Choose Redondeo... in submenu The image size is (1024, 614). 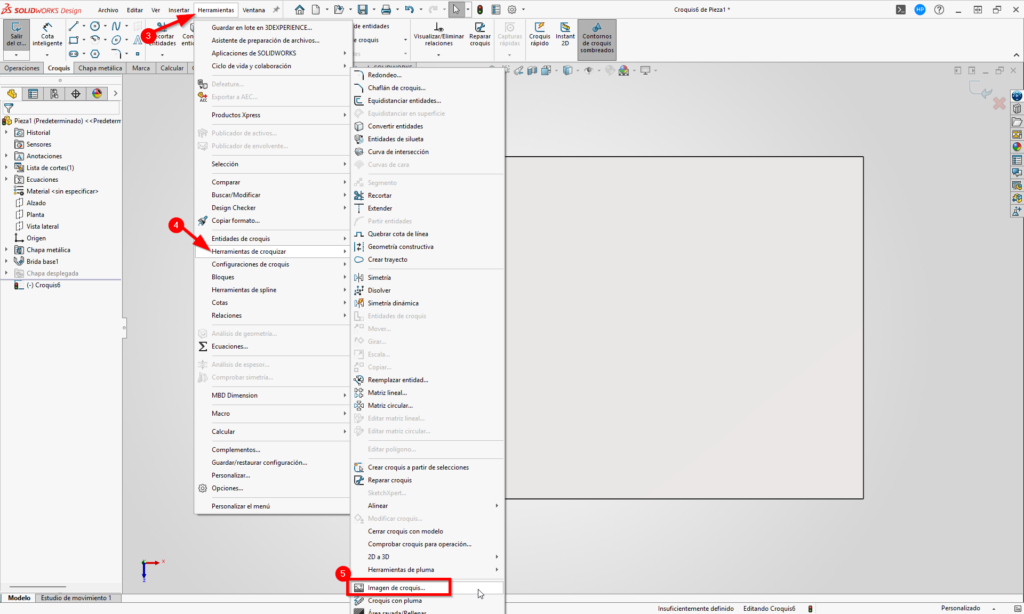pos(384,75)
